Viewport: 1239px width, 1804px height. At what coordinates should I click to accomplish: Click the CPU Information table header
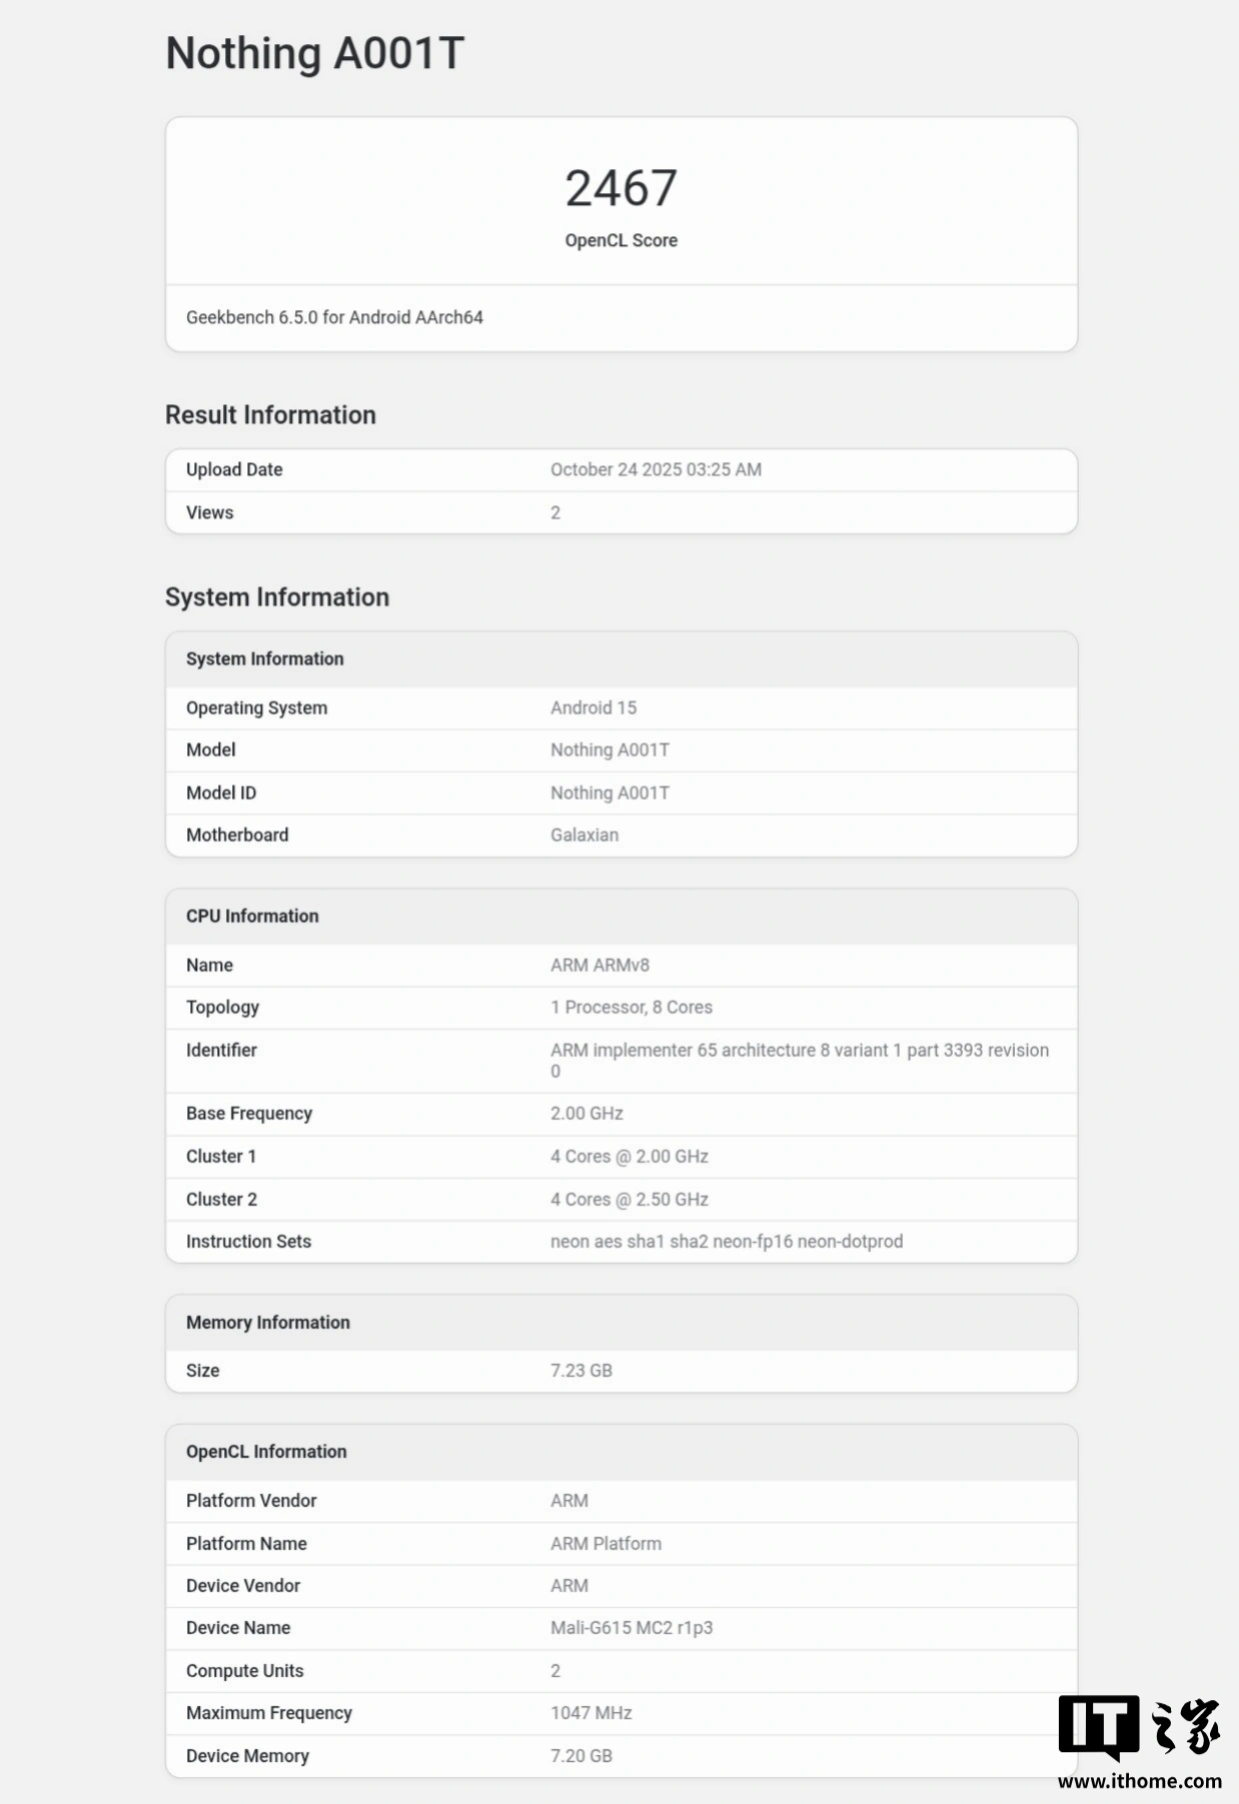pos(252,916)
